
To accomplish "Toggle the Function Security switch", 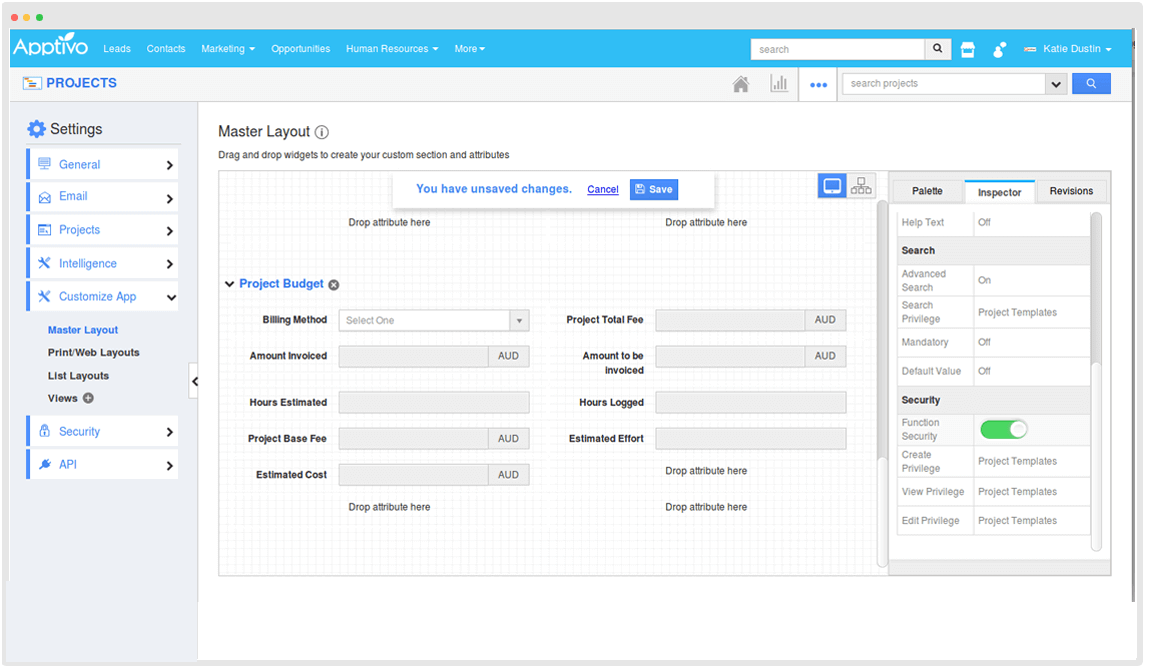I will (x=1003, y=429).
